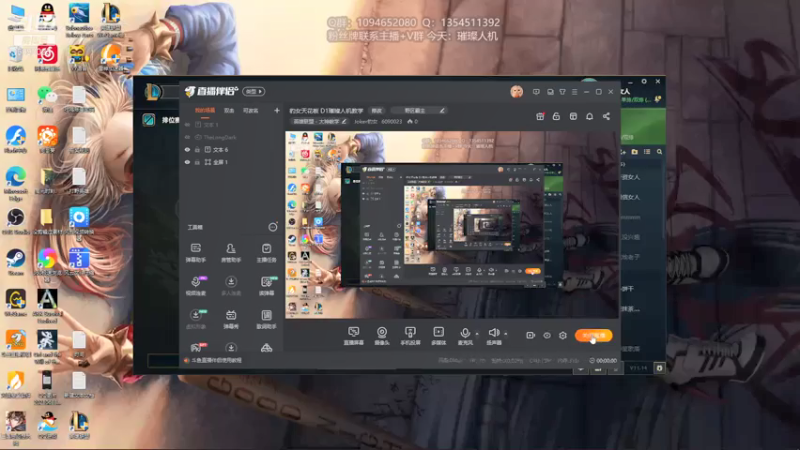Image resolution: width=800 pixels, height=450 pixels.
Task: Show the hidden TheLongDark source via eye
Action: 187,137
